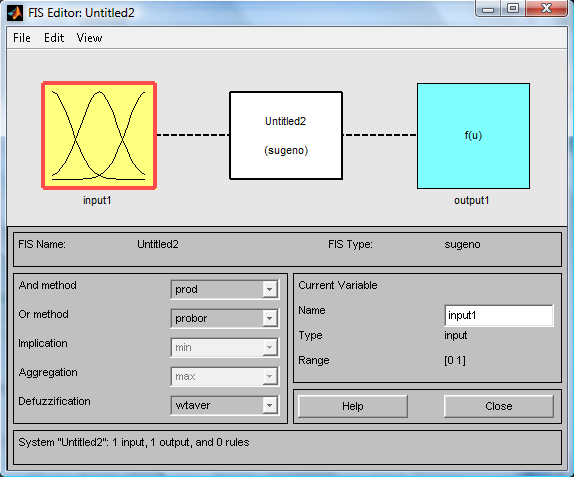Click the Close button
Image resolution: width=574 pixels, height=477 pixels.
coord(499,406)
